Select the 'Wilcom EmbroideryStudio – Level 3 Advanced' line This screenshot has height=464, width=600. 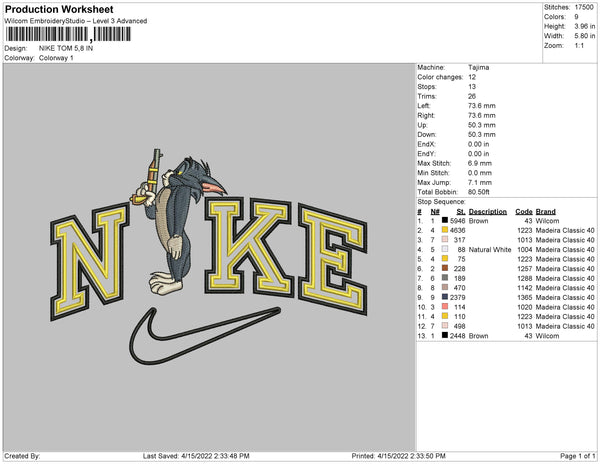(x=76, y=21)
